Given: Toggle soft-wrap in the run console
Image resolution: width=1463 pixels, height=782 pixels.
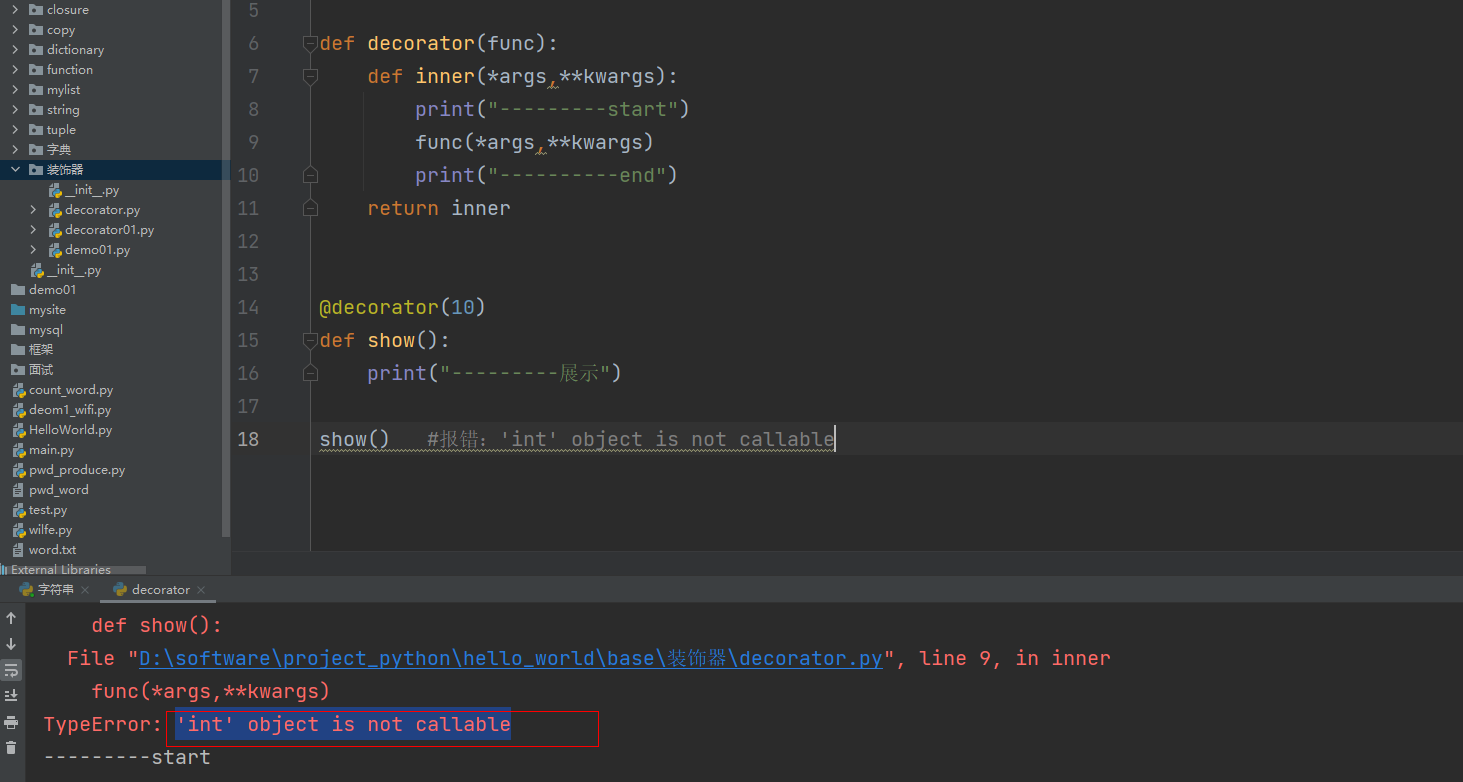Looking at the screenshot, I should point(11,670).
